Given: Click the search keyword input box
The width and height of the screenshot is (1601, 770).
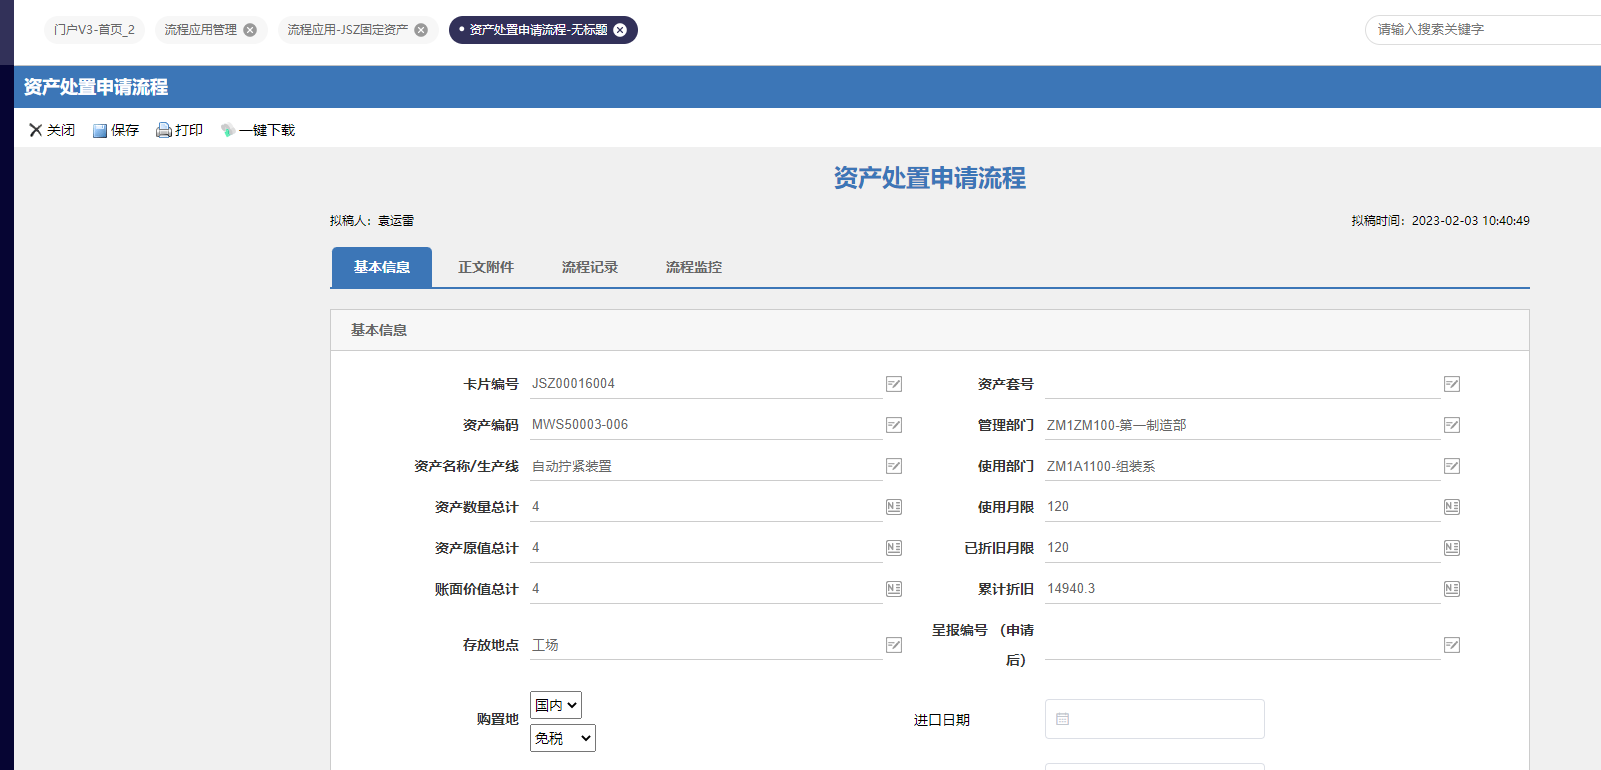Looking at the screenshot, I should 1480,30.
